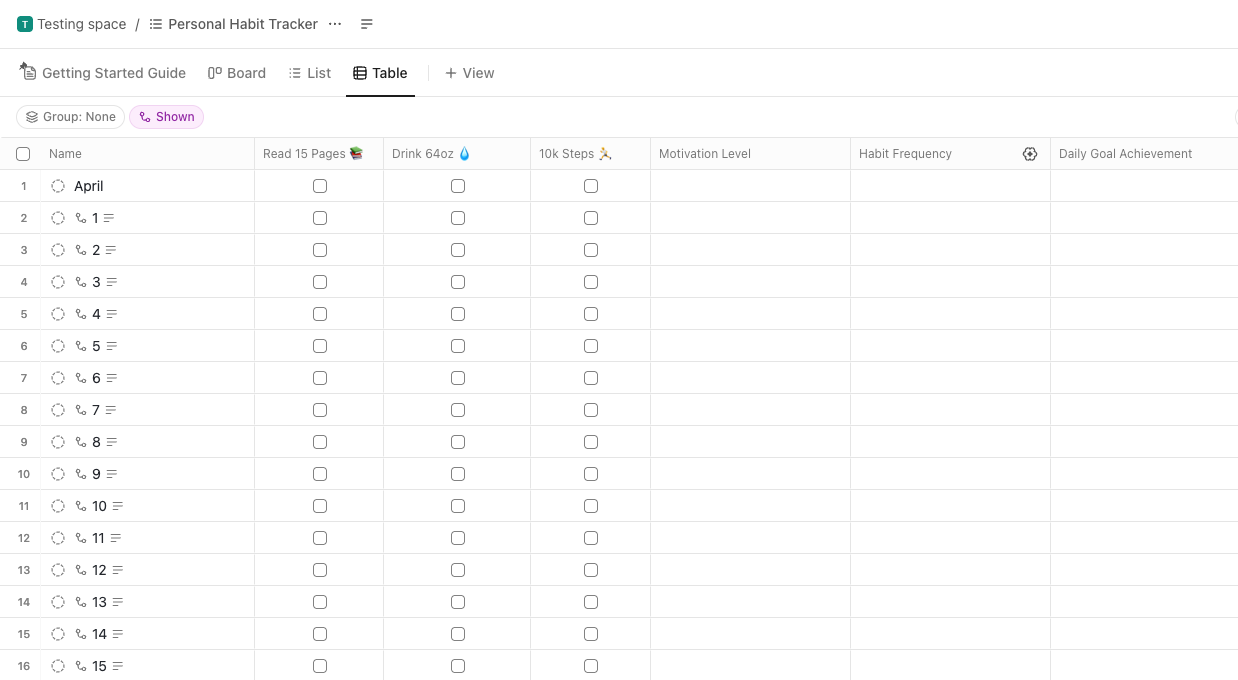Check Read 15 Pages box for April
The width and height of the screenshot is (1238, 680).
(320, 186)
